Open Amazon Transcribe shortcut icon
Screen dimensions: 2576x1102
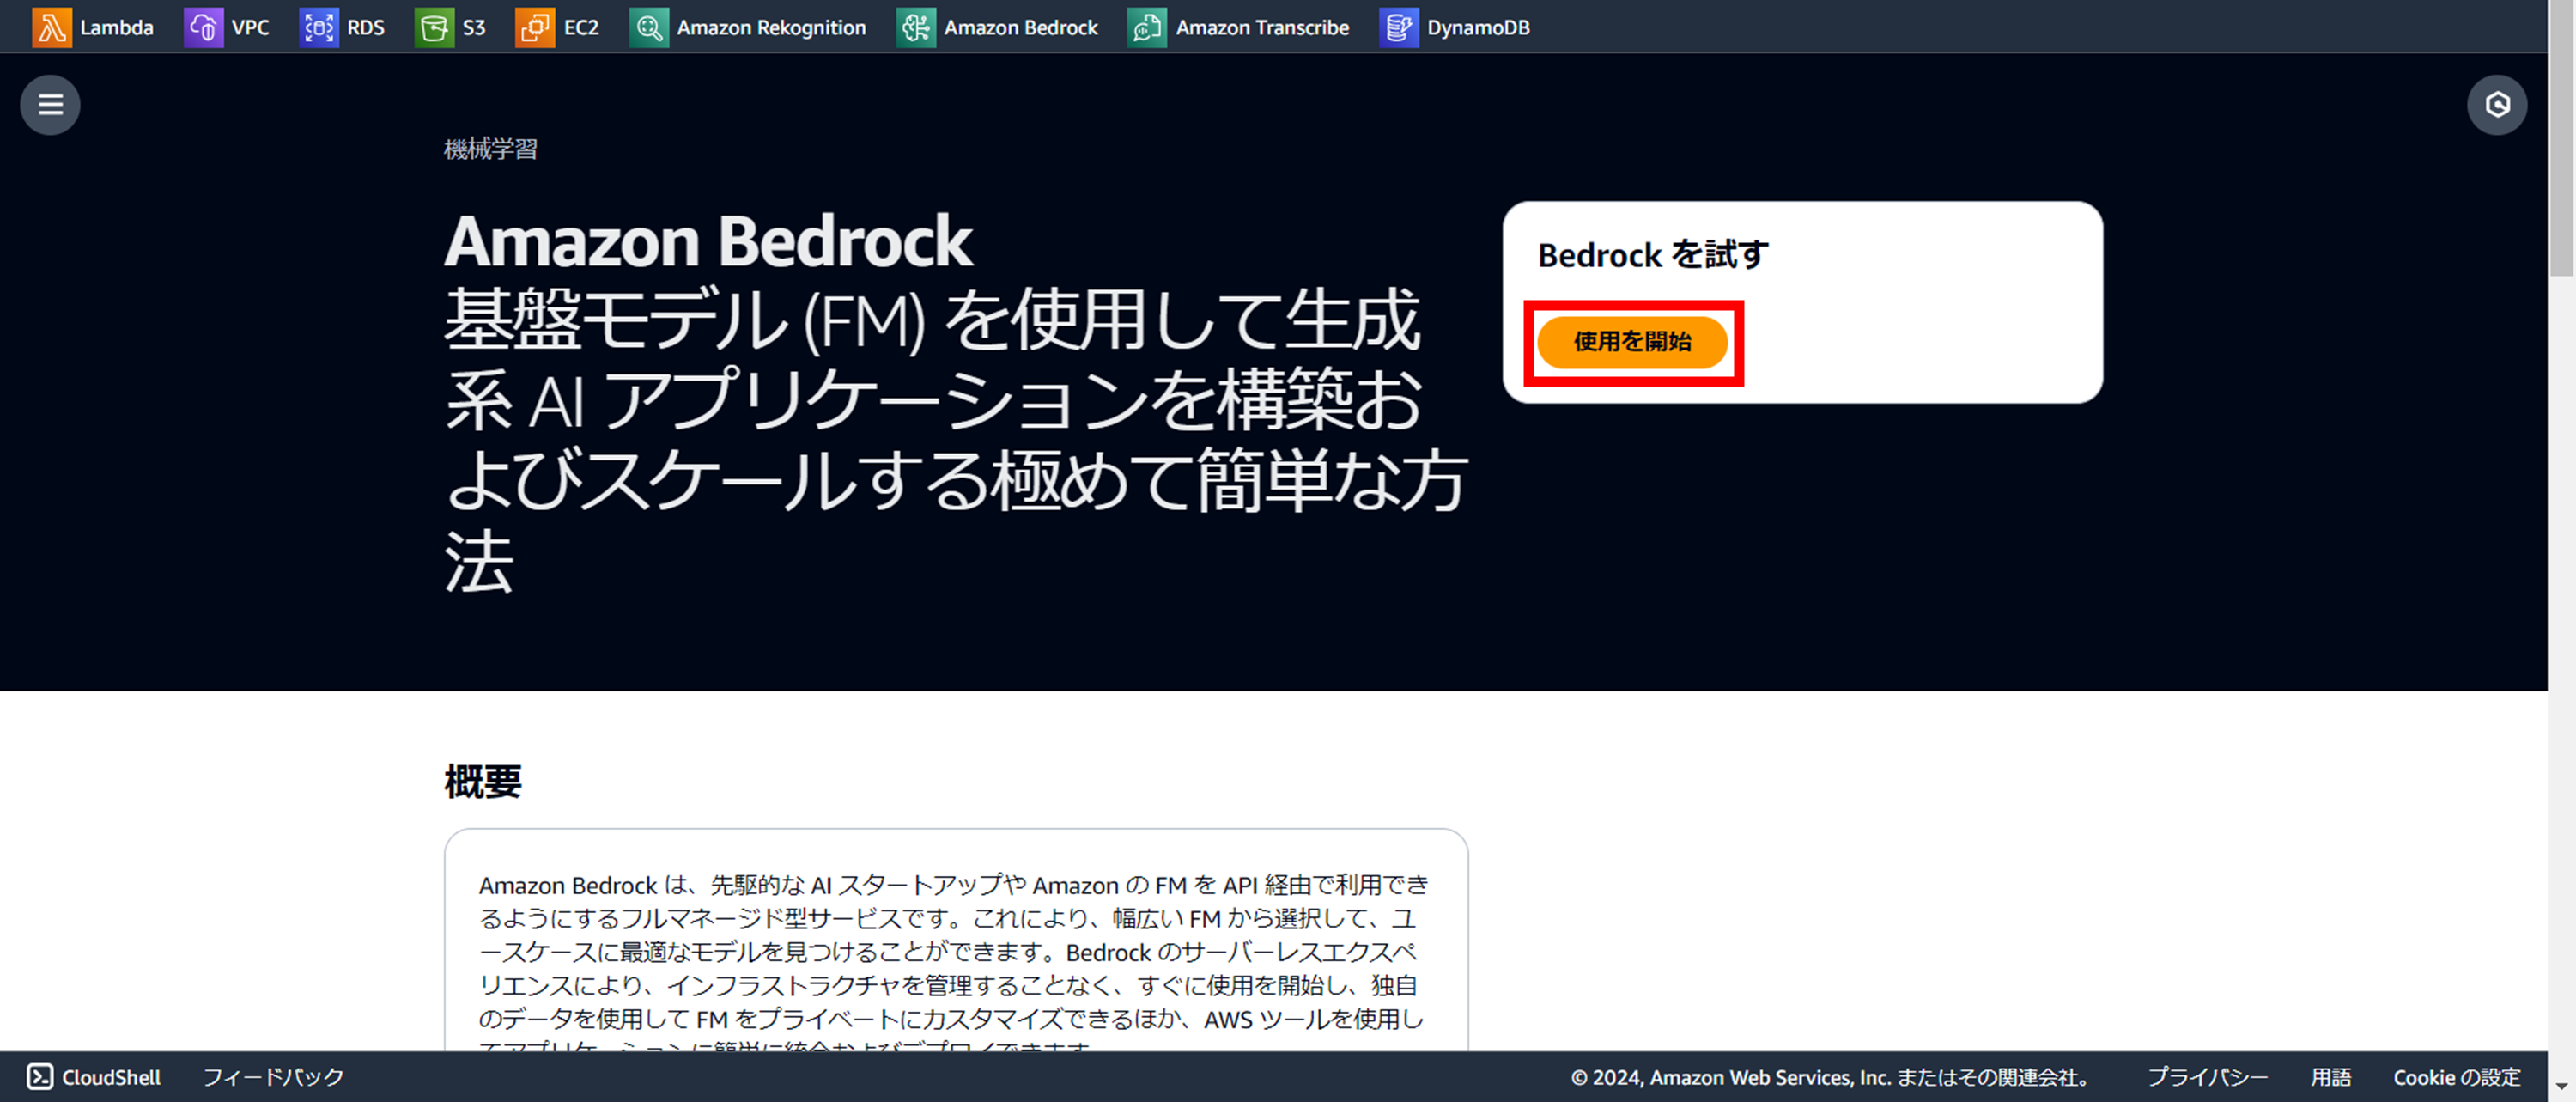(x=1147, y=27)
